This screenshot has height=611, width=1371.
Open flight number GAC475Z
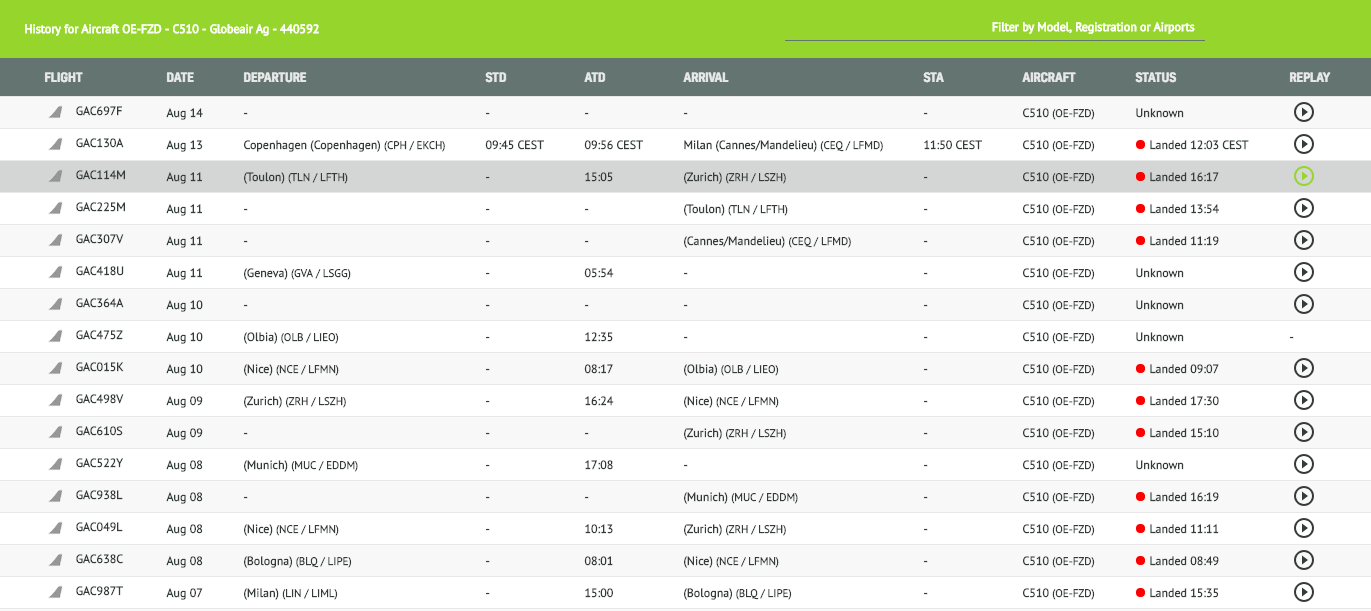pyautogui.click(x=100, y=336)
